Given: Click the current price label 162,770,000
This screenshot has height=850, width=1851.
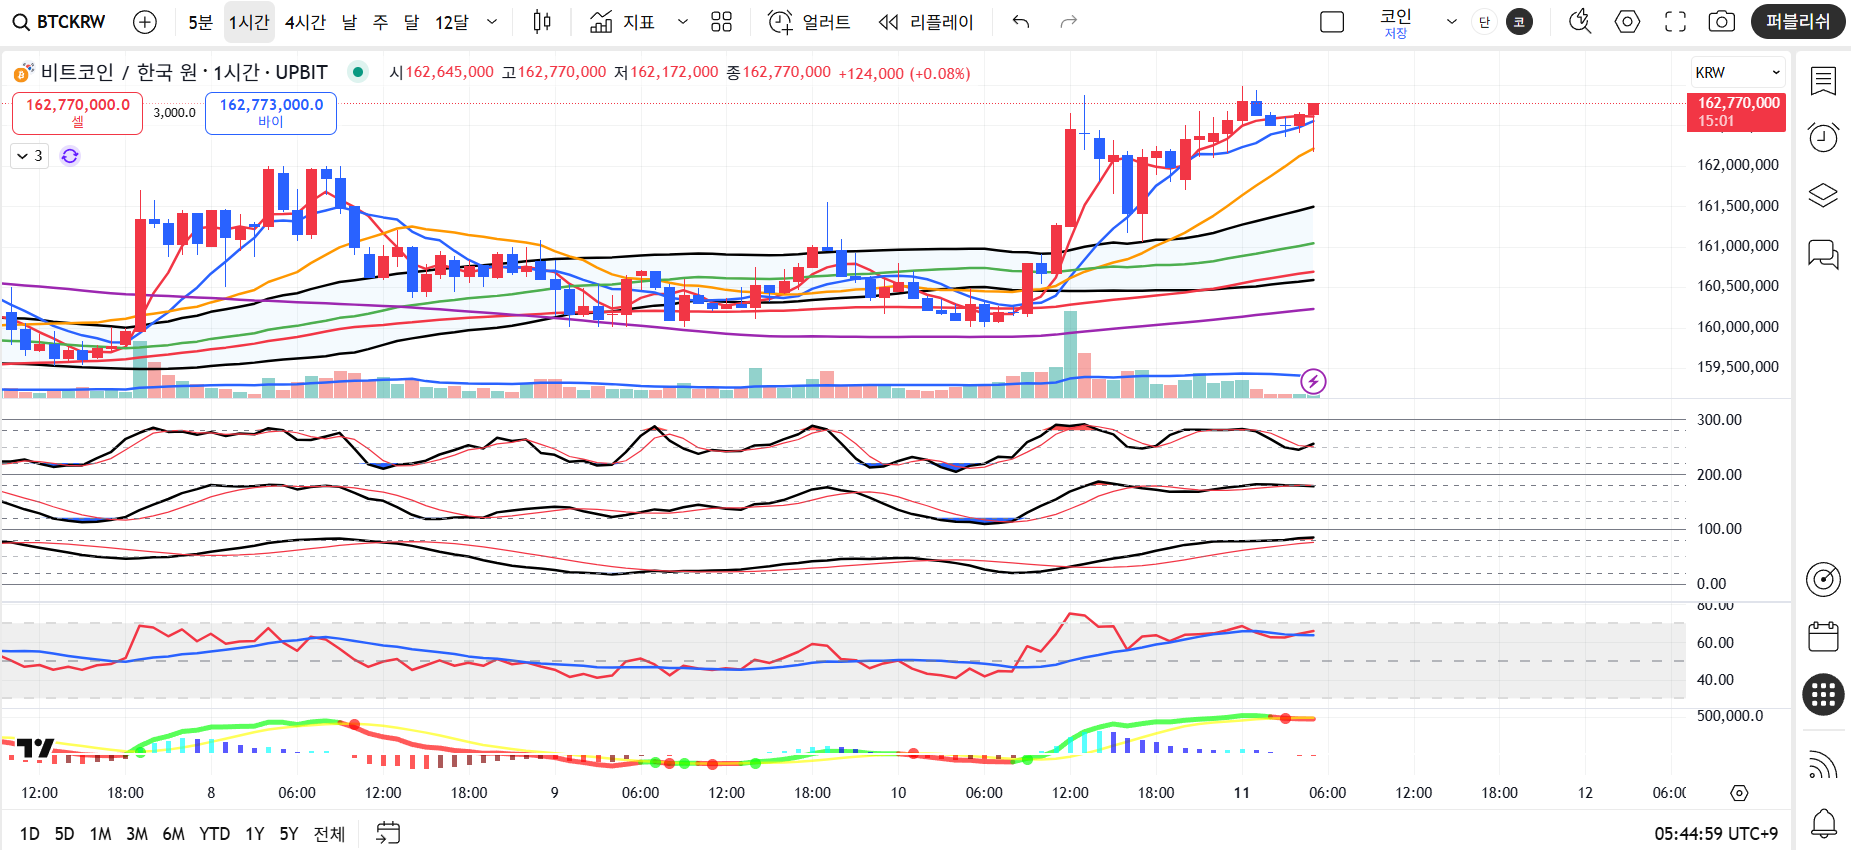Looking at the screenshot, I should coord(1736,112).
